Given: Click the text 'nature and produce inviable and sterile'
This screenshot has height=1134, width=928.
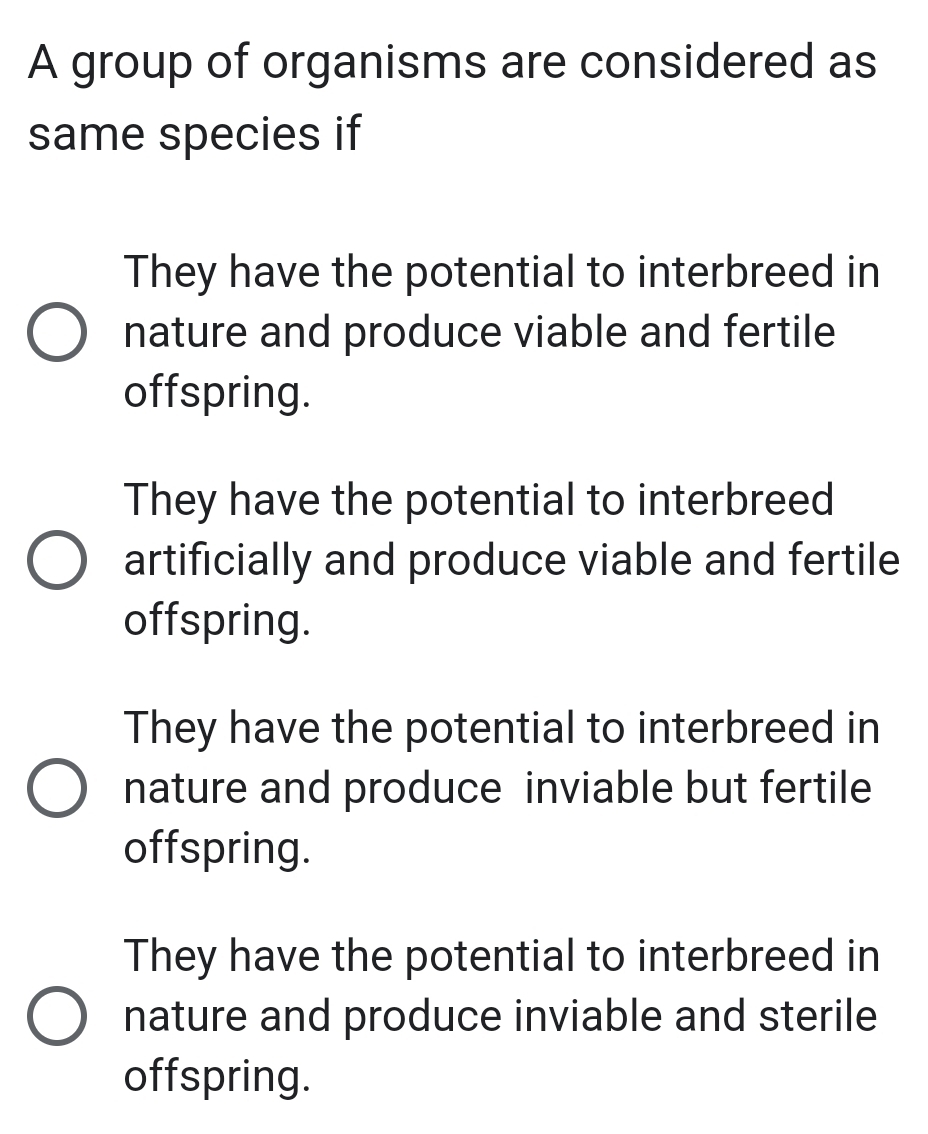Looking at the screenshot, I should [500, 1016].
